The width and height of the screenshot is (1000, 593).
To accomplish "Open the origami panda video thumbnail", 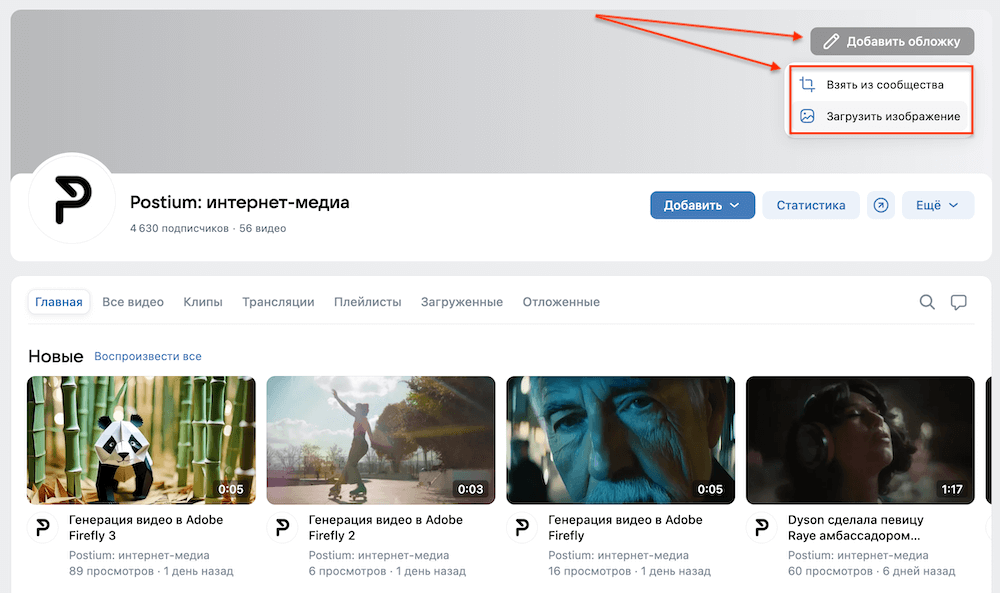I will (x=141, y=440).
